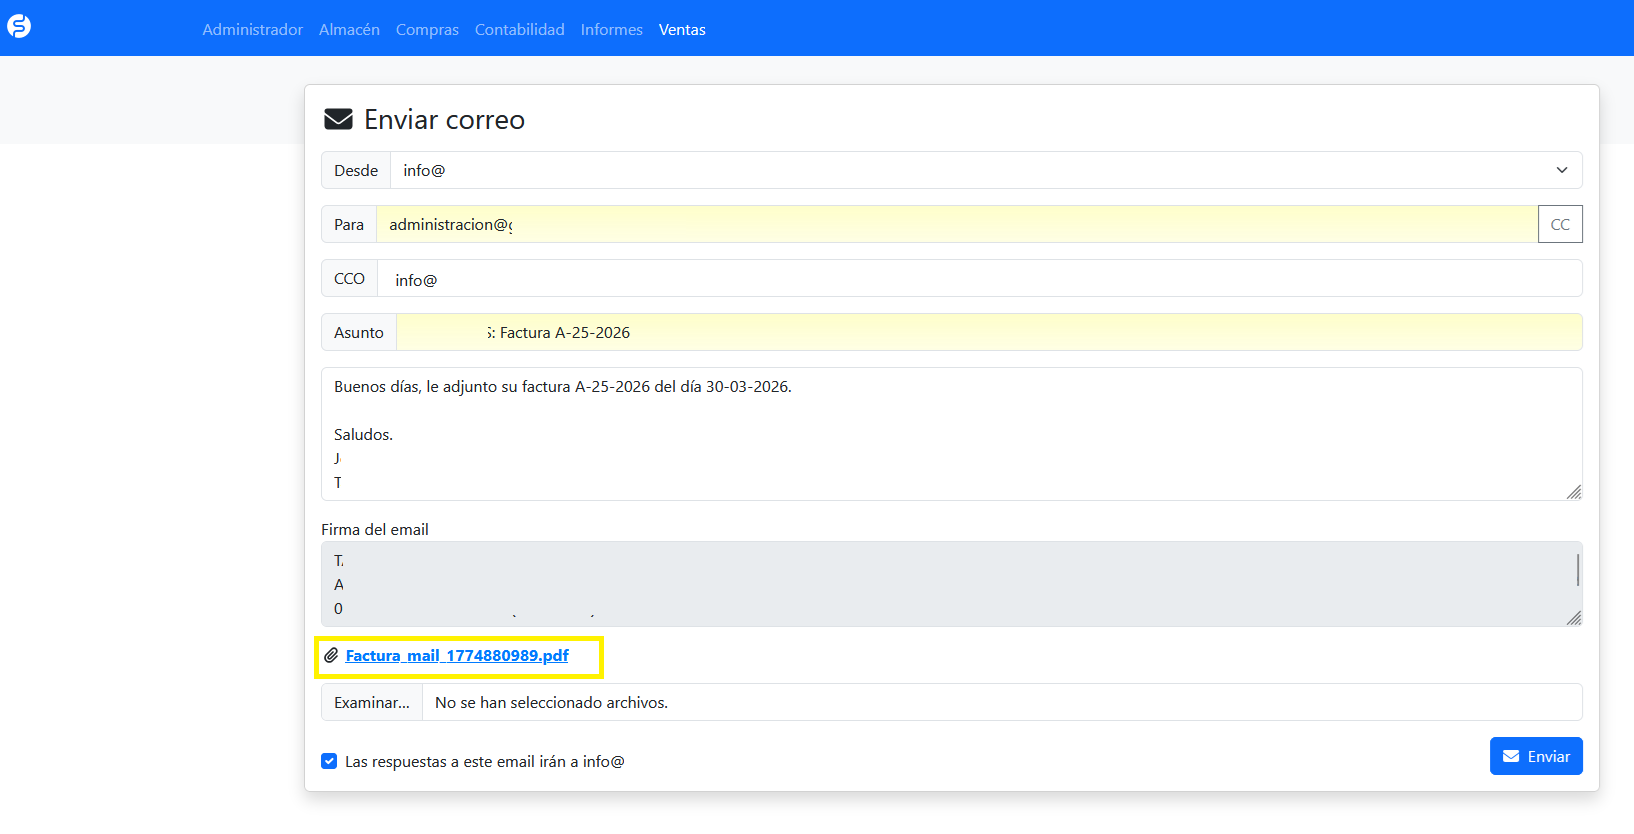This screenshot has height=834, width=1634.
Task: Click the signature box scrollbar
Action: coord(1577,571)
